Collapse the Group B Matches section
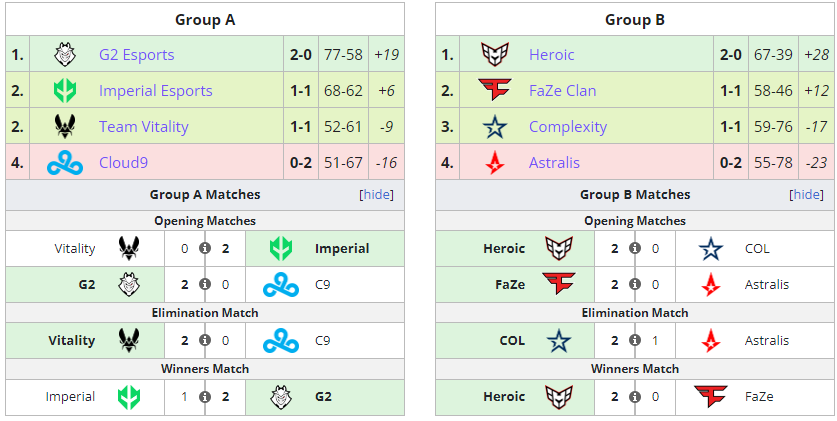Image resolution: width=837 pixels, height=421 pixels. point(807,195)
